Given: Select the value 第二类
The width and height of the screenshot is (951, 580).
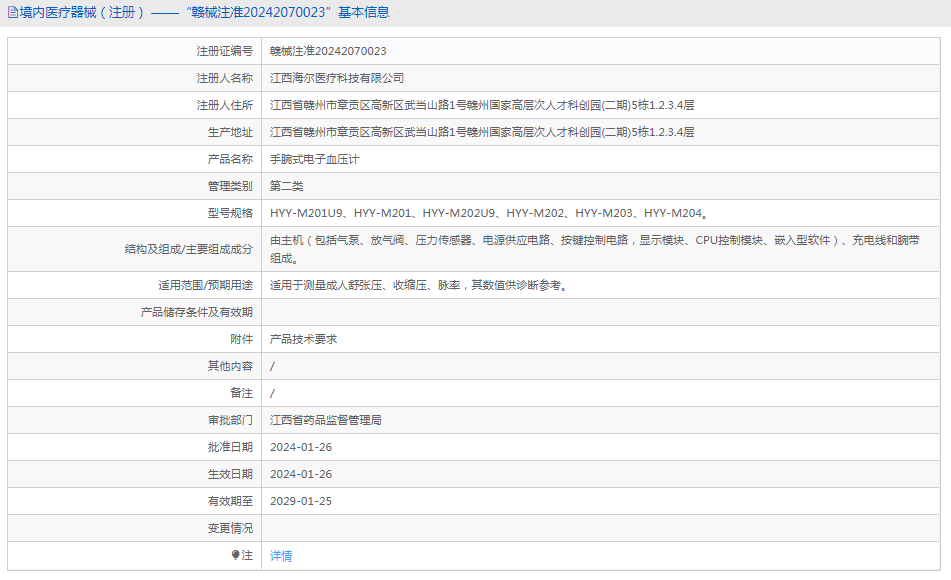Looking at the screenshot, I should click(286, 186).
